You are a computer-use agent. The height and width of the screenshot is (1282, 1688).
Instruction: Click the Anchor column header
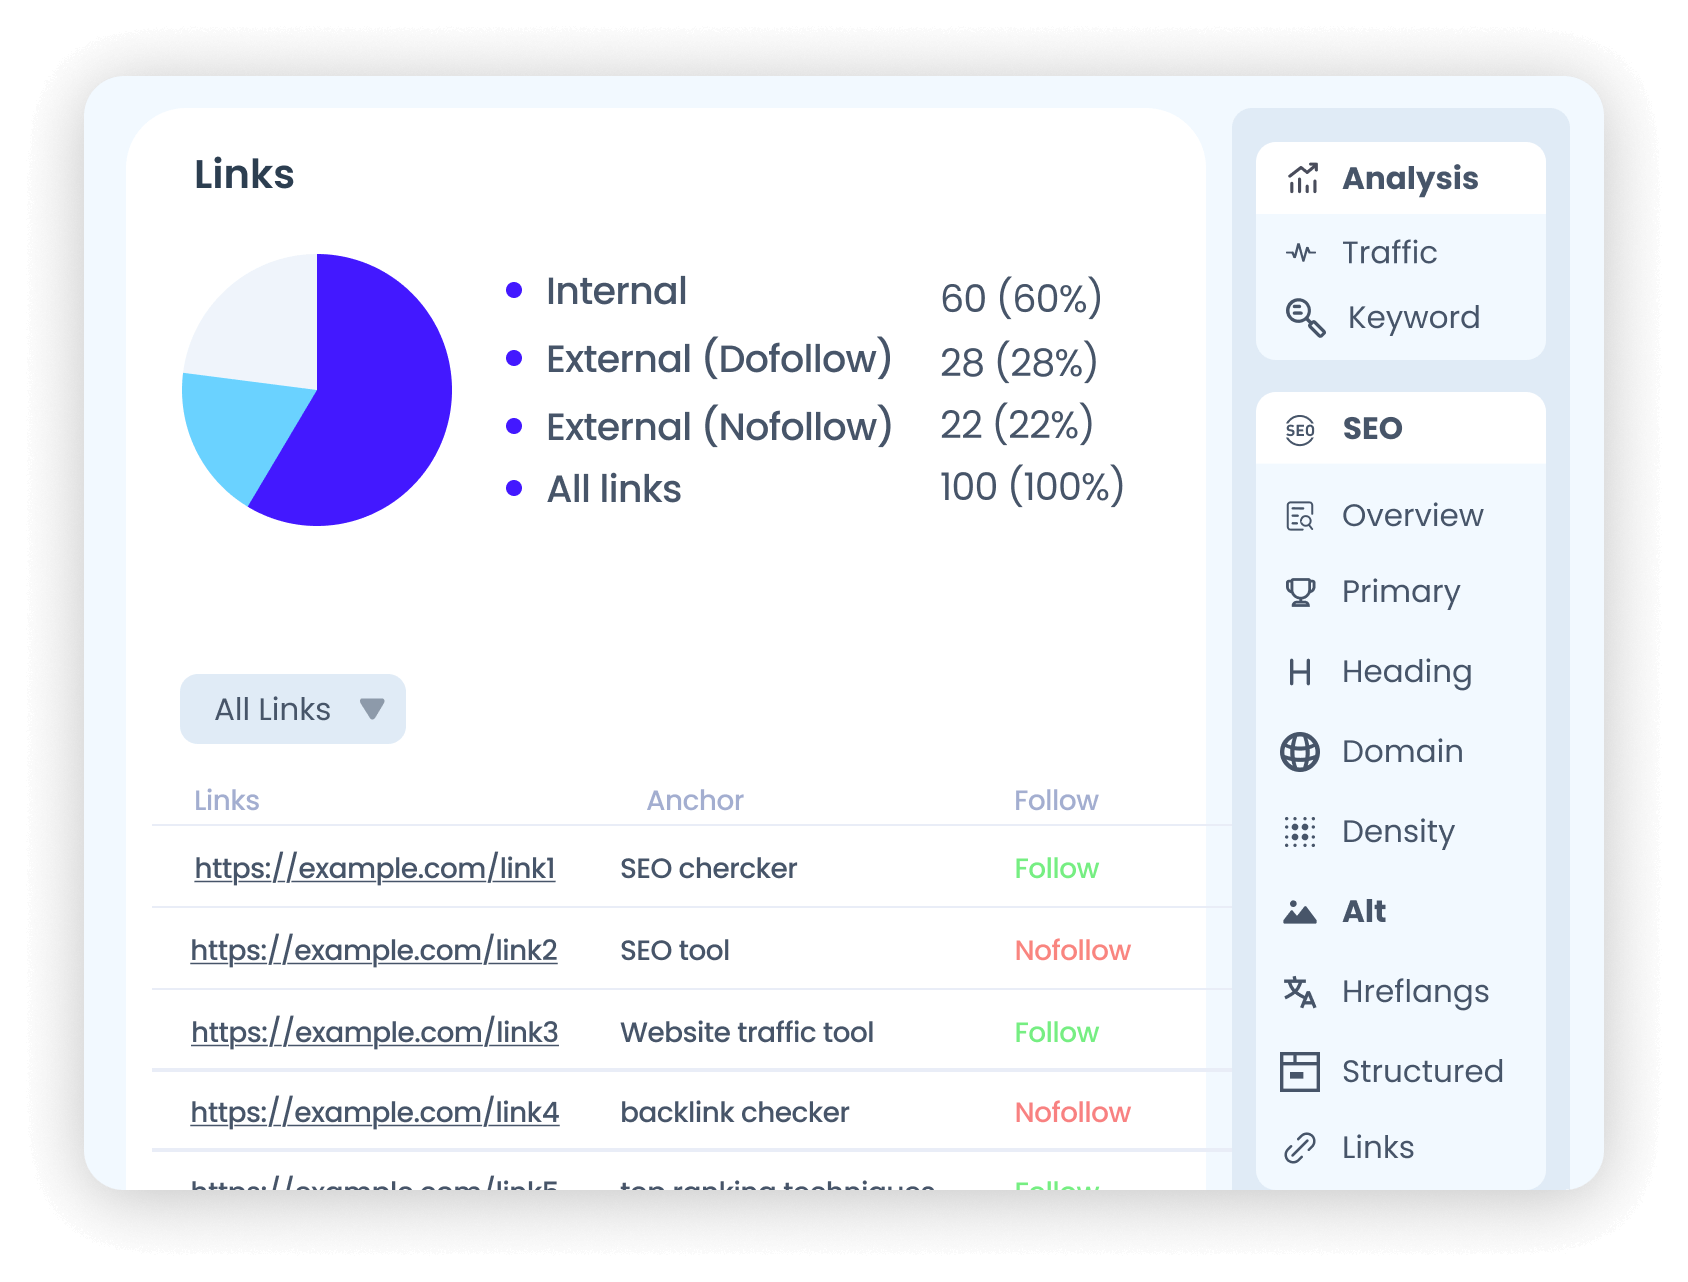(x=695, y=800)
